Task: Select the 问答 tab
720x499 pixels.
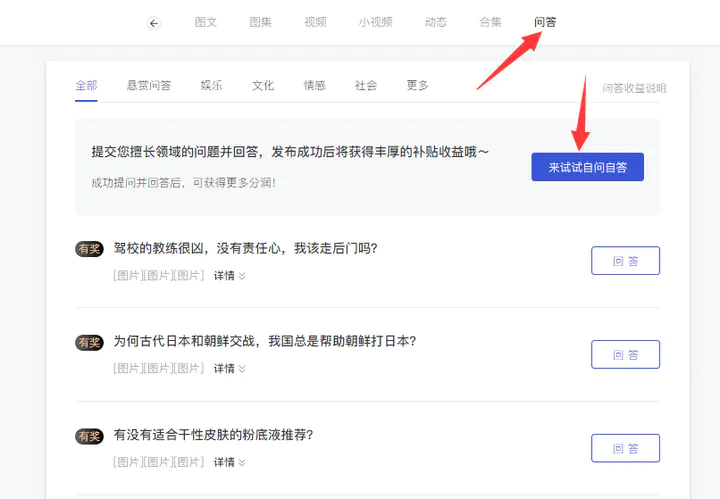Action: (545, 22)
